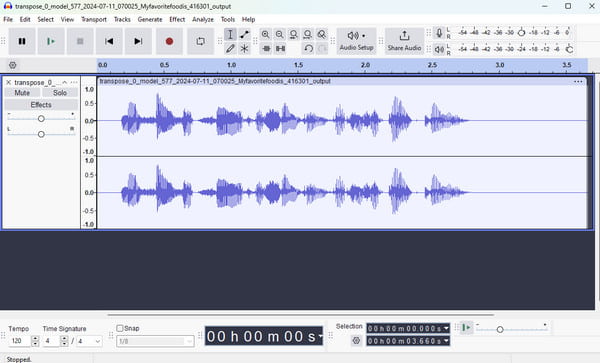Click the Zoom In magnifier

[265, 34]
